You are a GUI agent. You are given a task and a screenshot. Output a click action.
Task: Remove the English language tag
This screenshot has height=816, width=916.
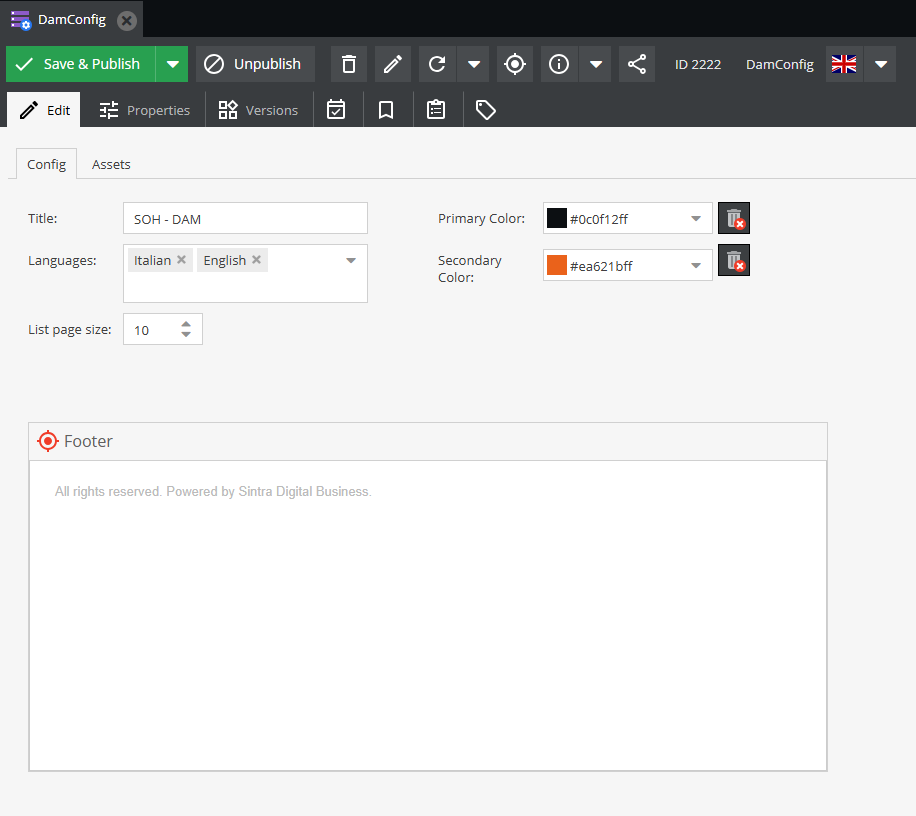[x=256, y=260]
